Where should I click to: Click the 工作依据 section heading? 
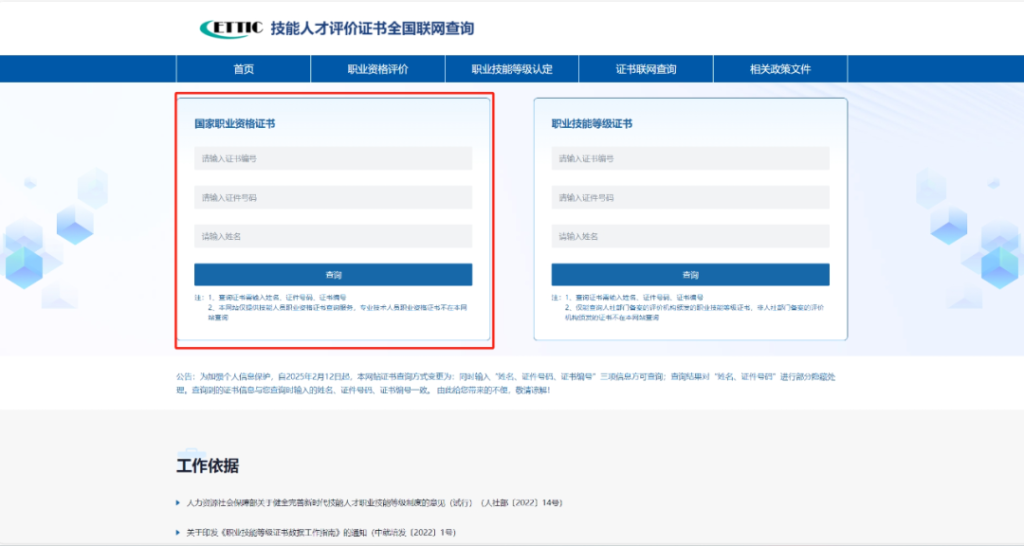(208, 466)
